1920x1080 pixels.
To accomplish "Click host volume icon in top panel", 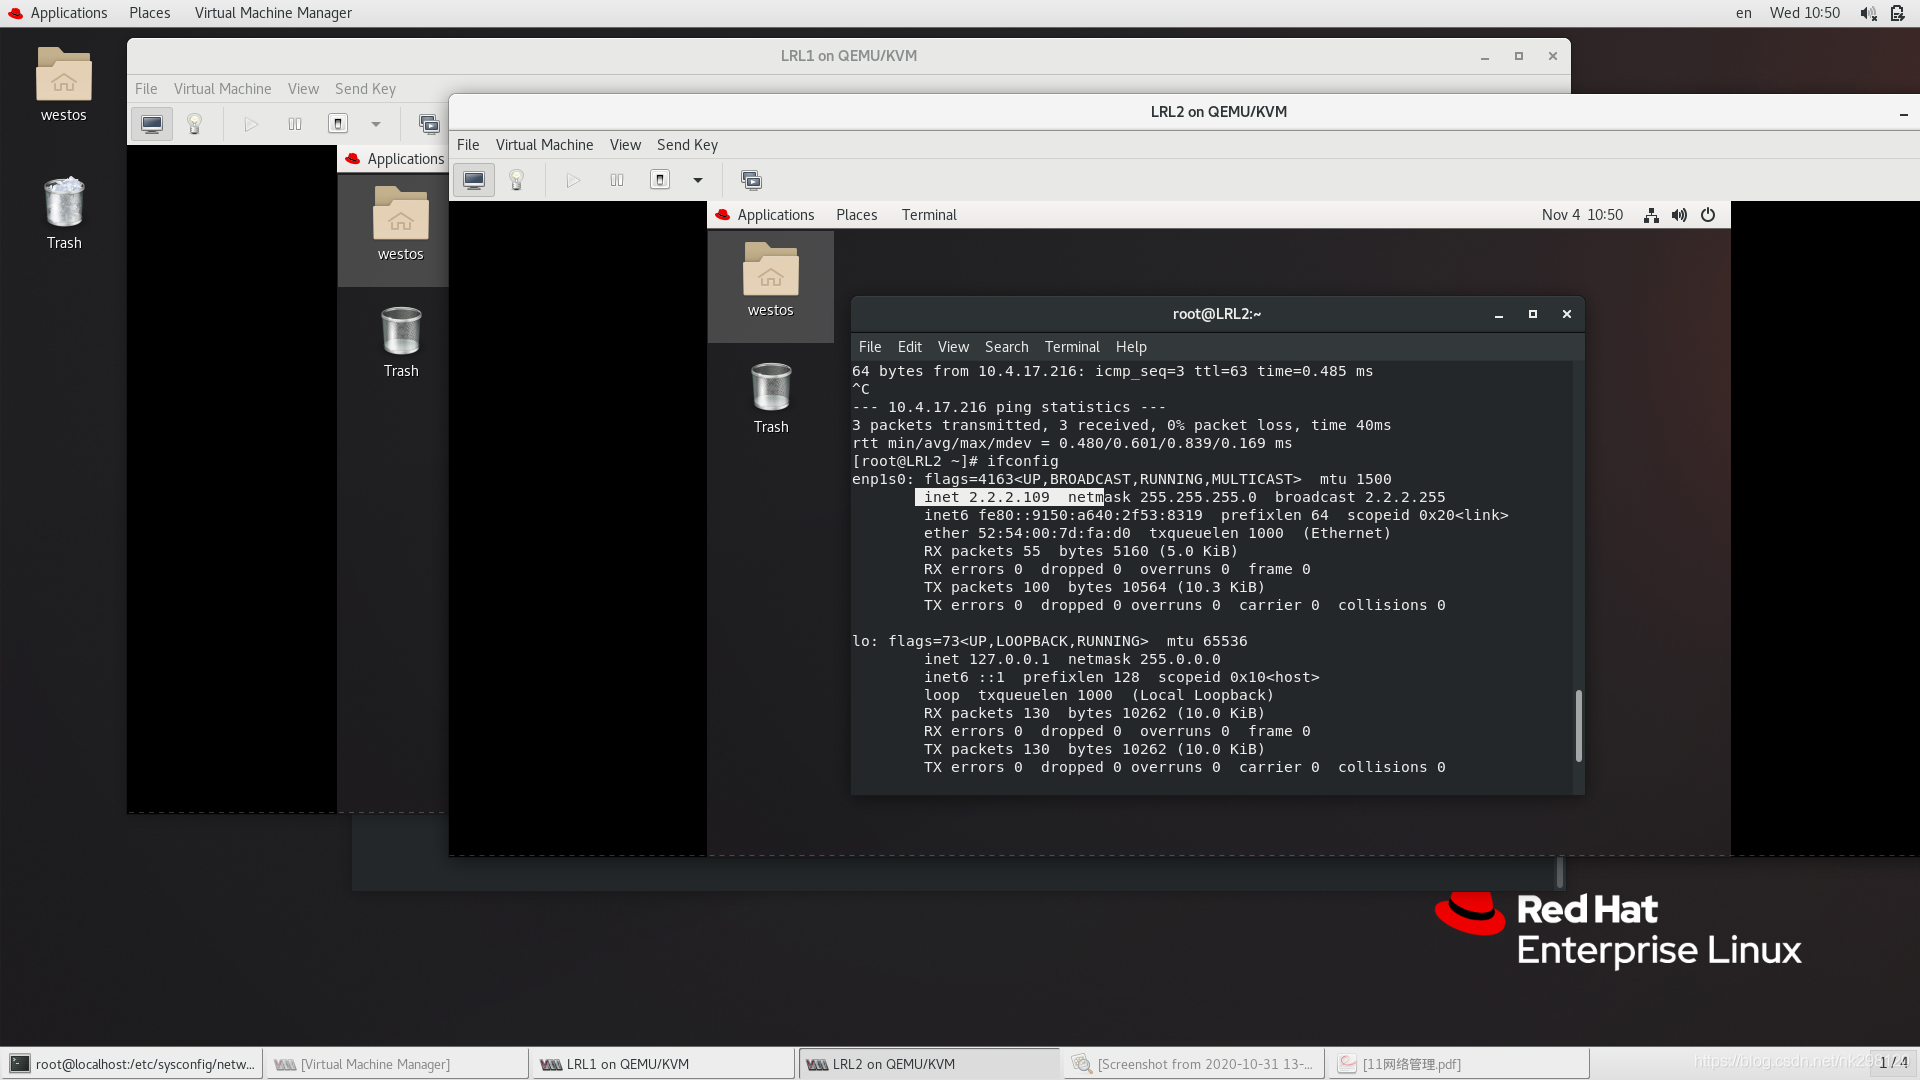I will [x=1868, y=13].
